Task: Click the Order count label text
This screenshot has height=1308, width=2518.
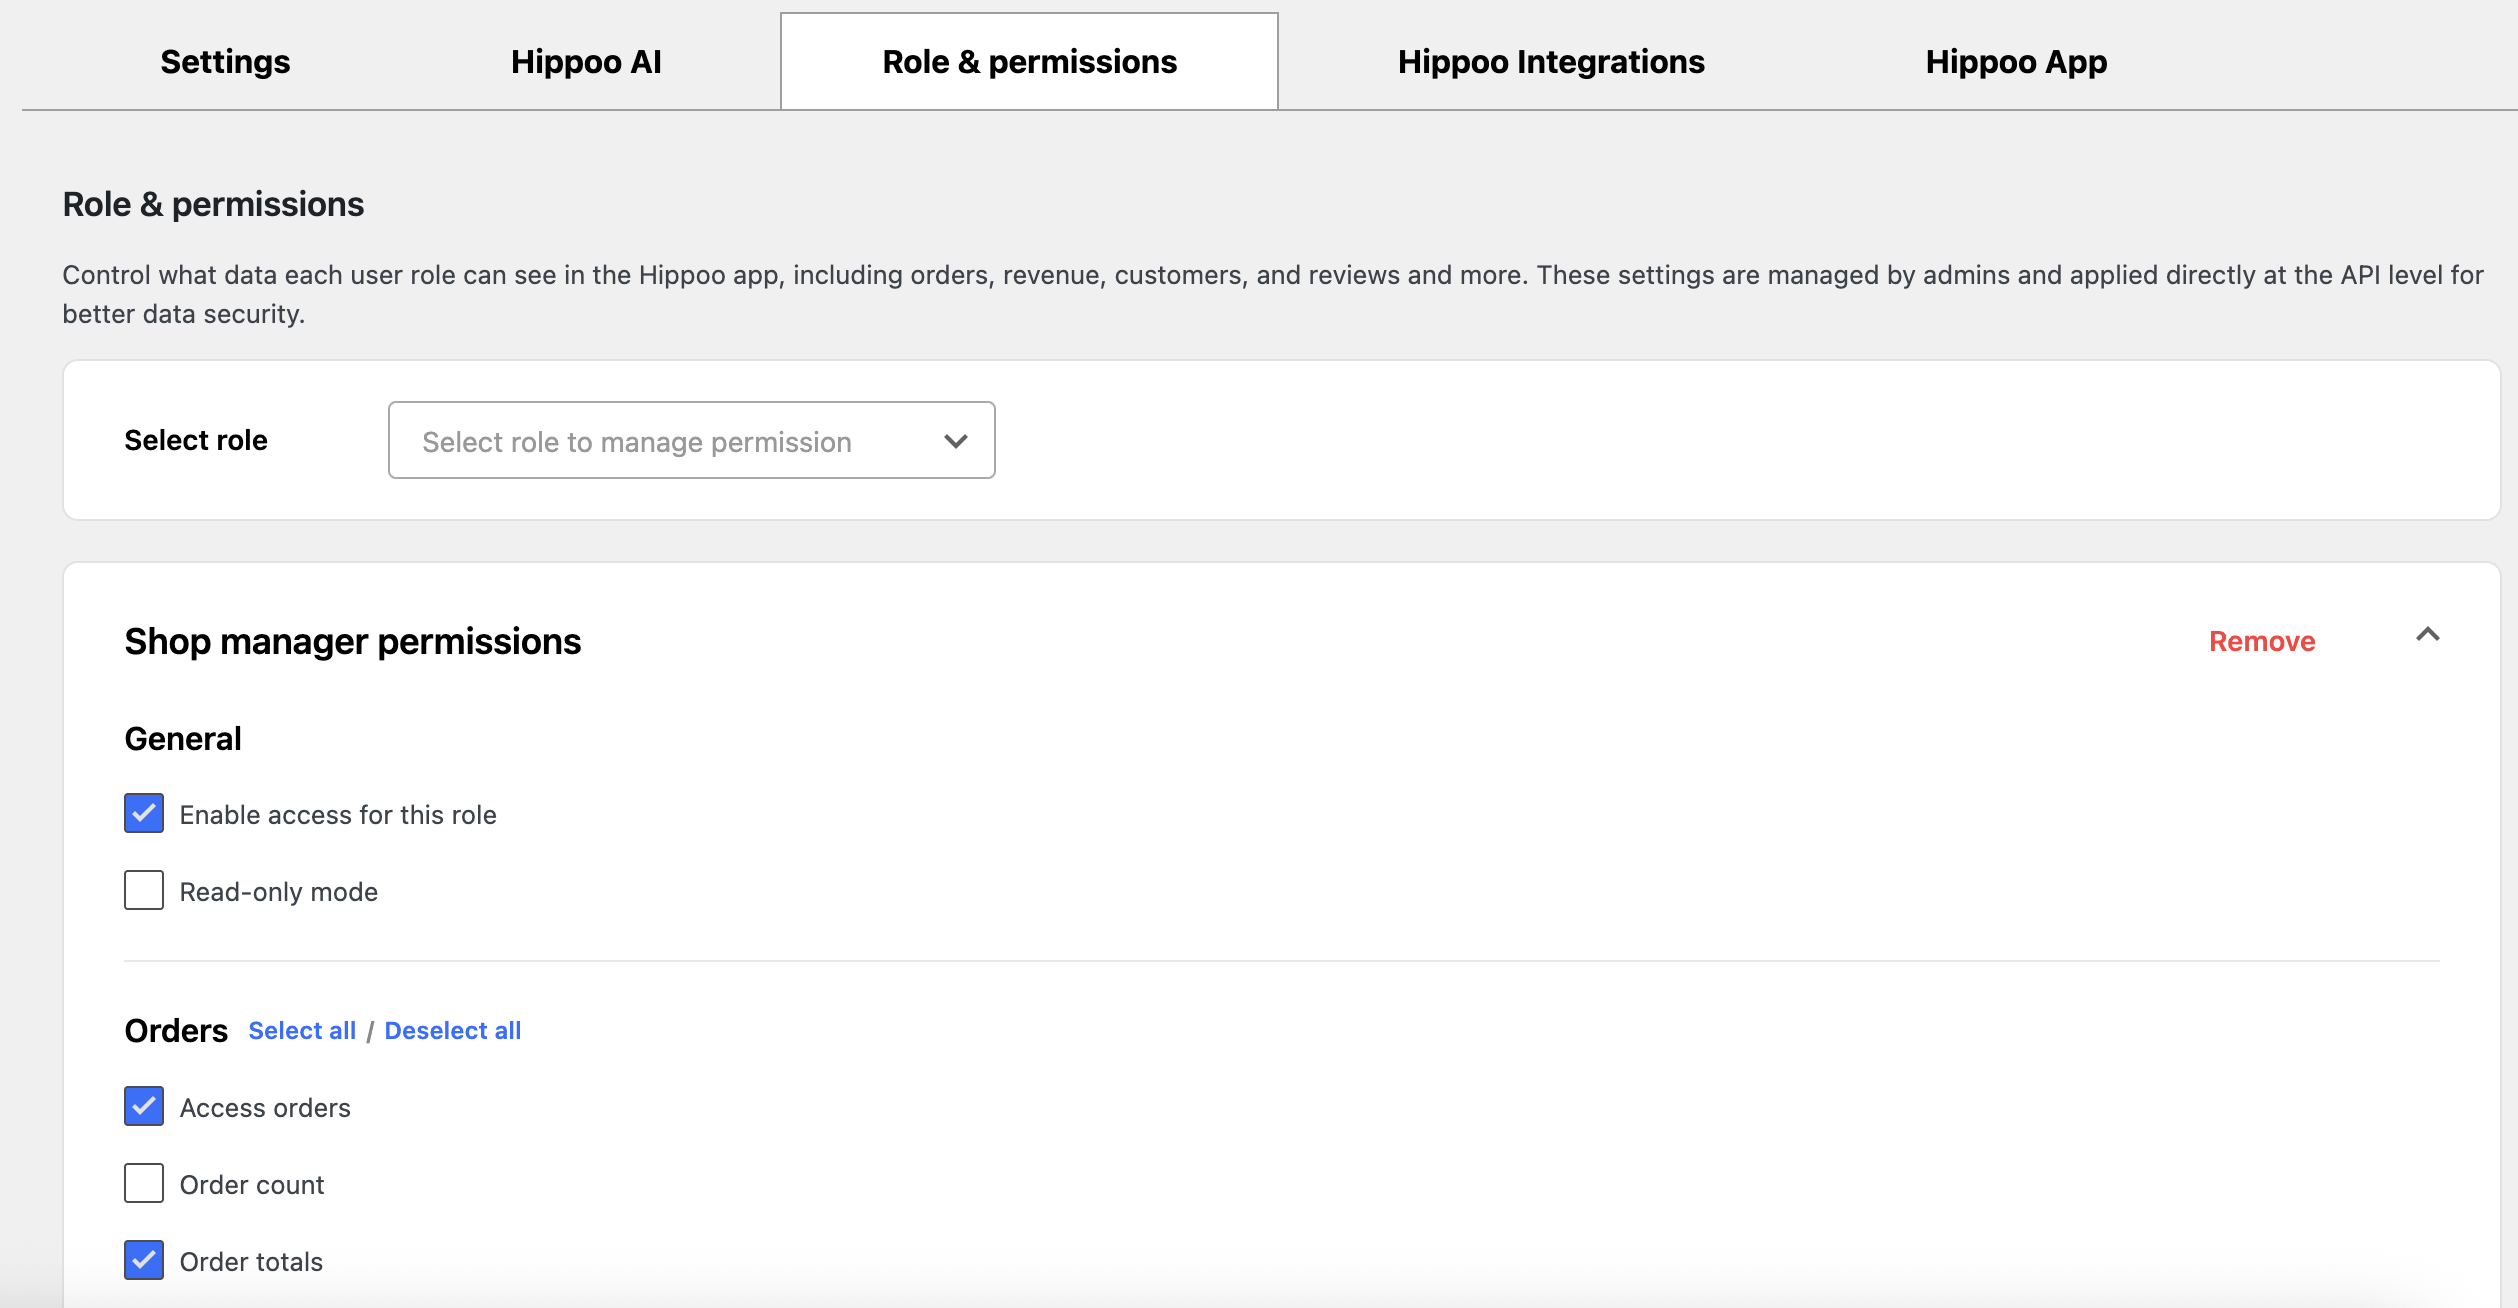Action: pyautogui.click(x=252, y=1185)
